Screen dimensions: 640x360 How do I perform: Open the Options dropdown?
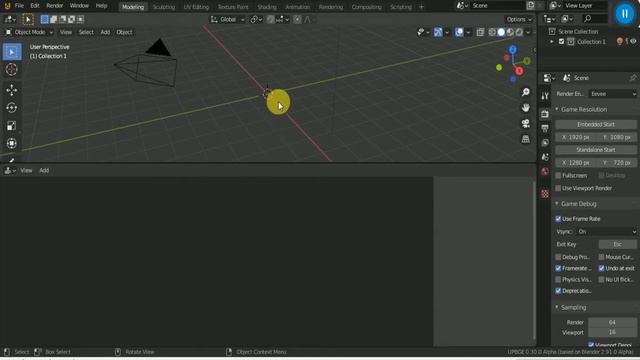tap(519, 19)
